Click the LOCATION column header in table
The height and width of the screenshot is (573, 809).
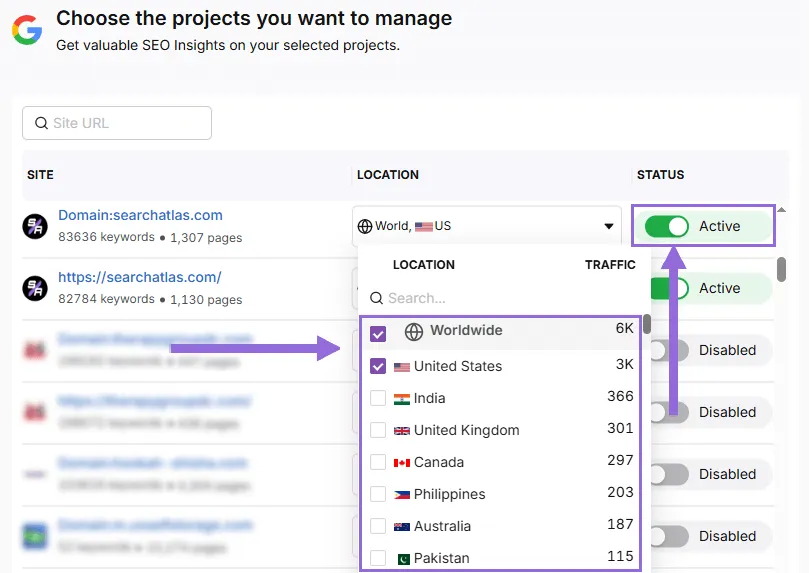coord(388,175)
